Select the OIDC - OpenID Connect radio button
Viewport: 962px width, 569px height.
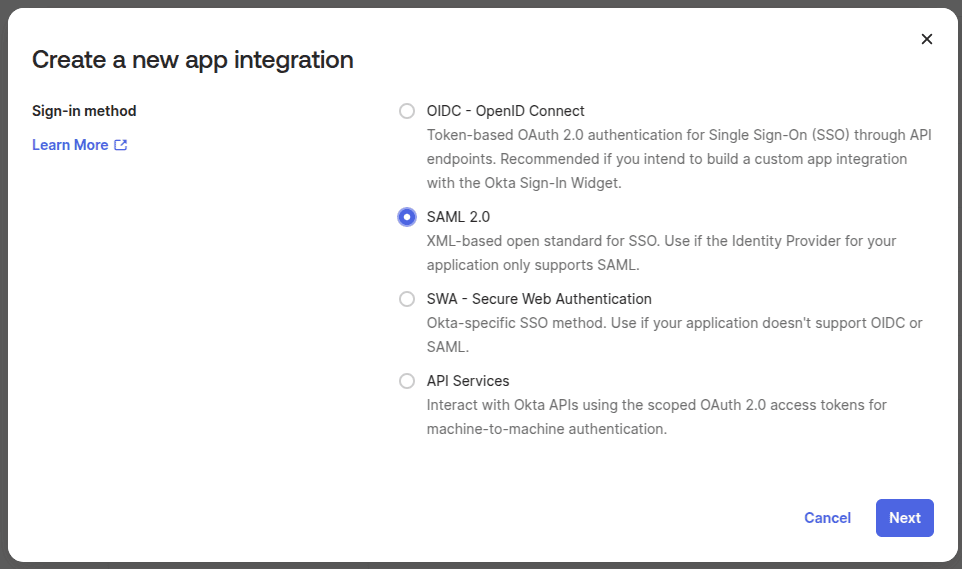[407, 111]
